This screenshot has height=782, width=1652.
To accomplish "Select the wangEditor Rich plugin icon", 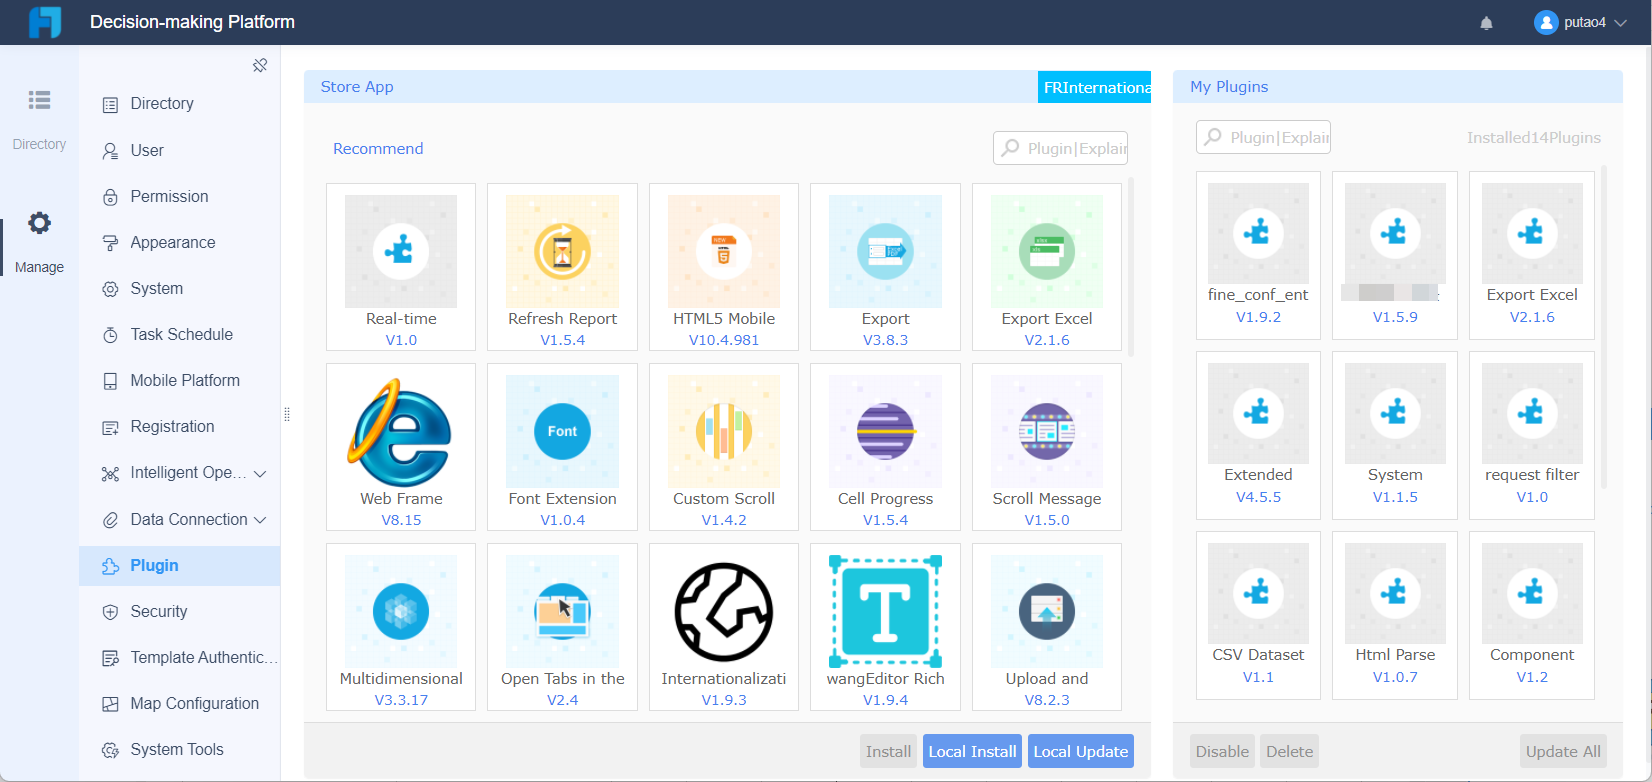I will [x=885, y=611].
